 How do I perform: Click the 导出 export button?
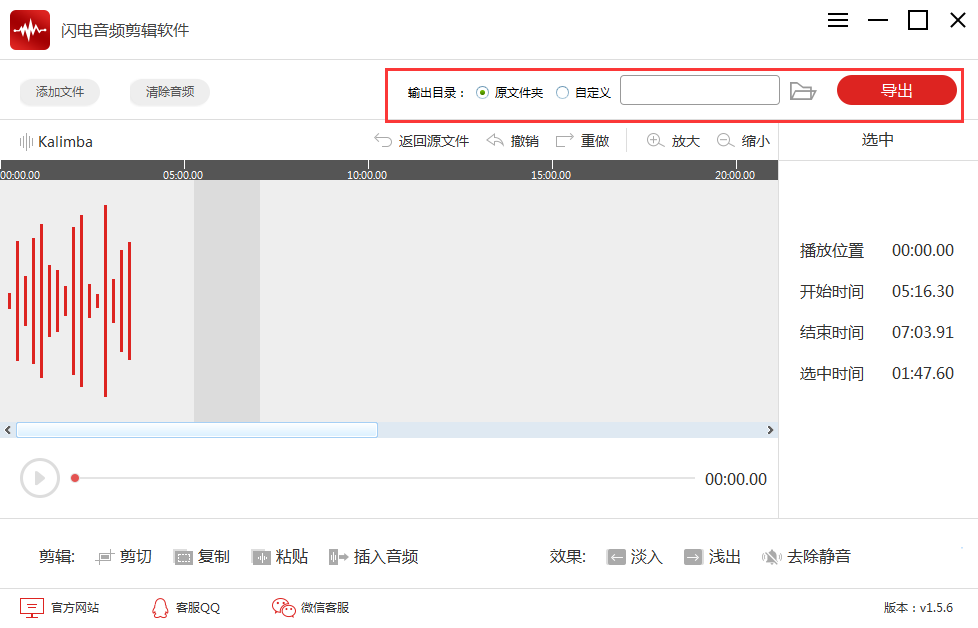pos(896,90)
